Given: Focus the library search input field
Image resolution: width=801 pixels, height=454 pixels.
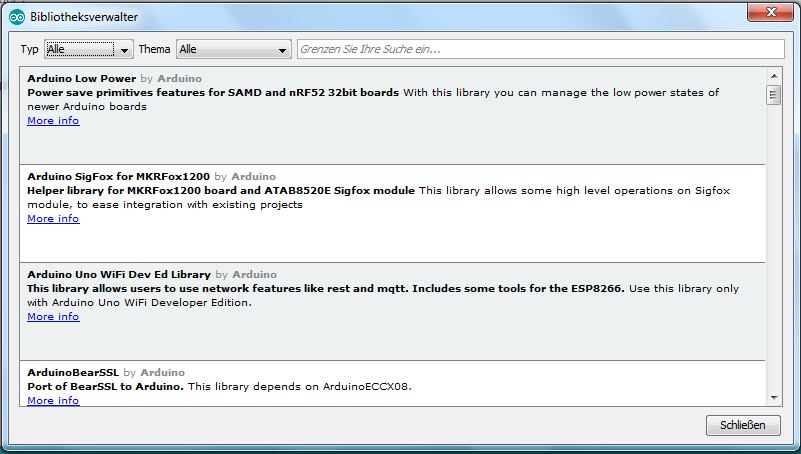Looking at the screenshot, I should coord(540,49).
